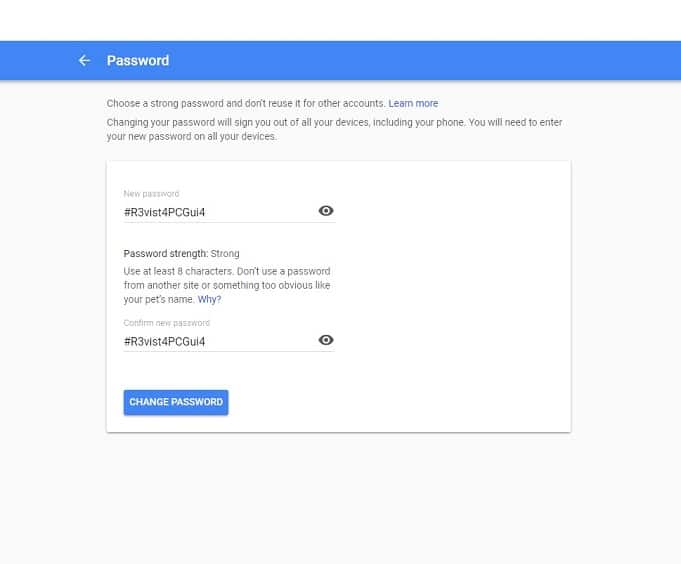
Task: Click the Strong strength indicator word
Action: pos(225,254)
